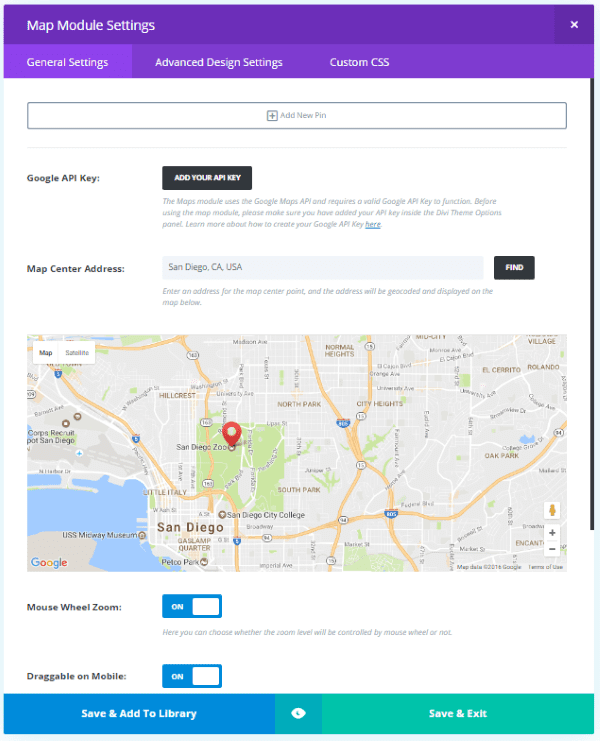Open the 'here' API key help link

click(372, 224)
